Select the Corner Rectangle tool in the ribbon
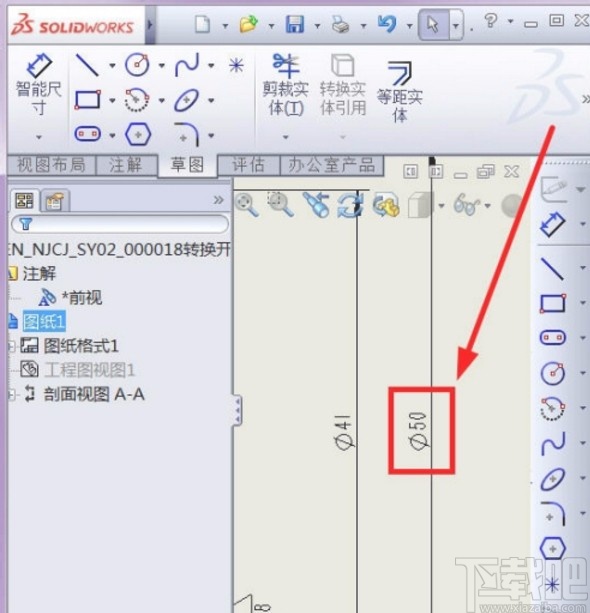The height and width of the screenshot is (613, 590). tap(87, 100)
